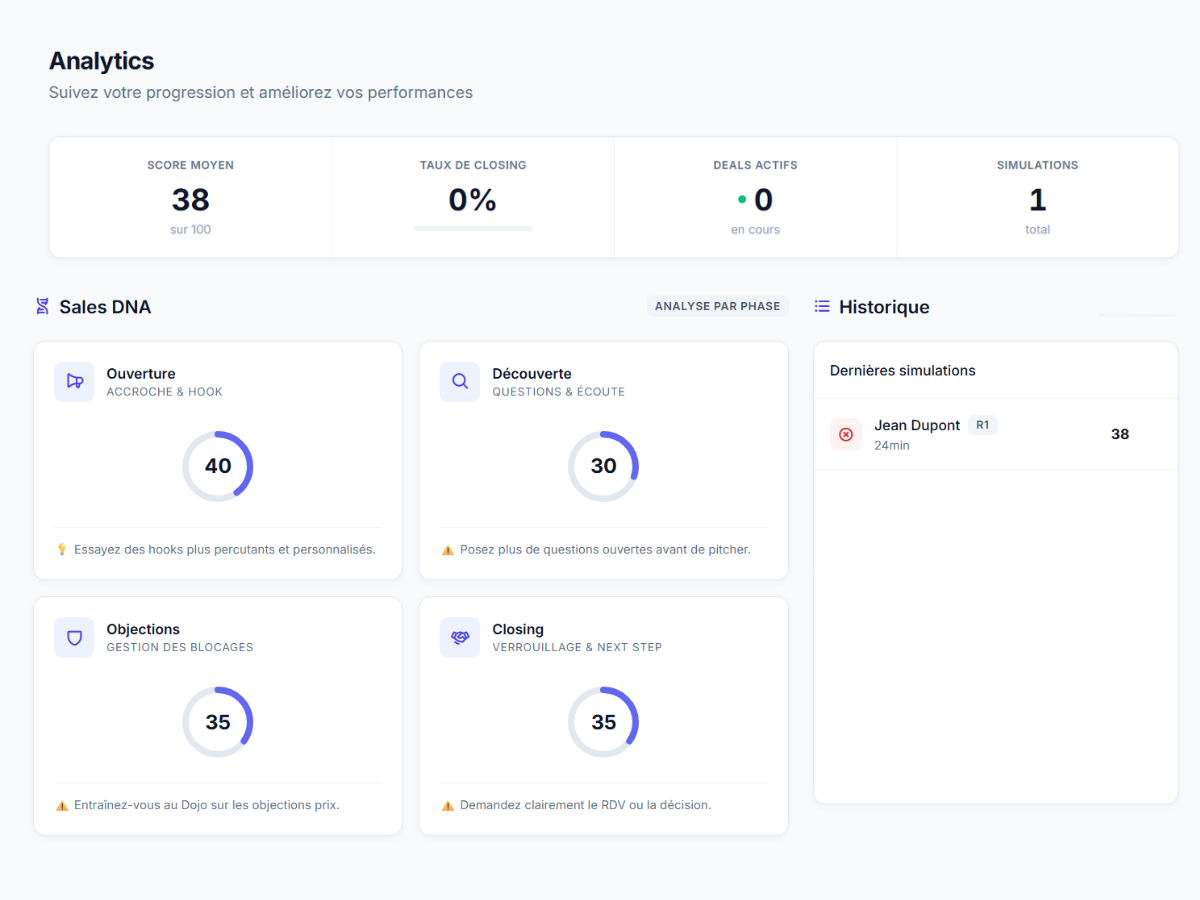
Task: Click the lightbulb icon under the Ouverture card
Action: point(62,549)
